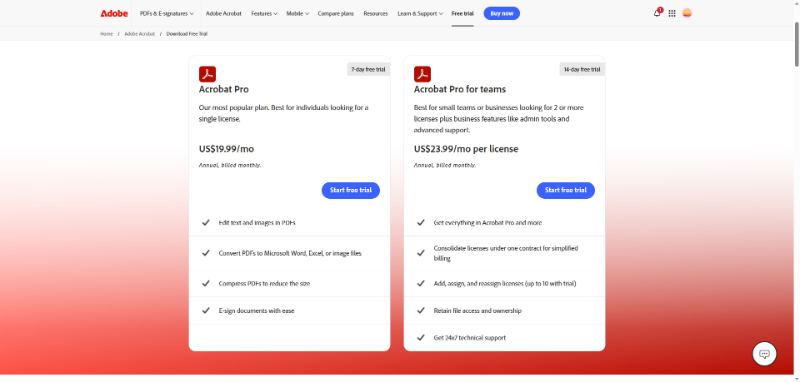
Task: Click the US$23.99/mo per license price
Action: point(466,149)
